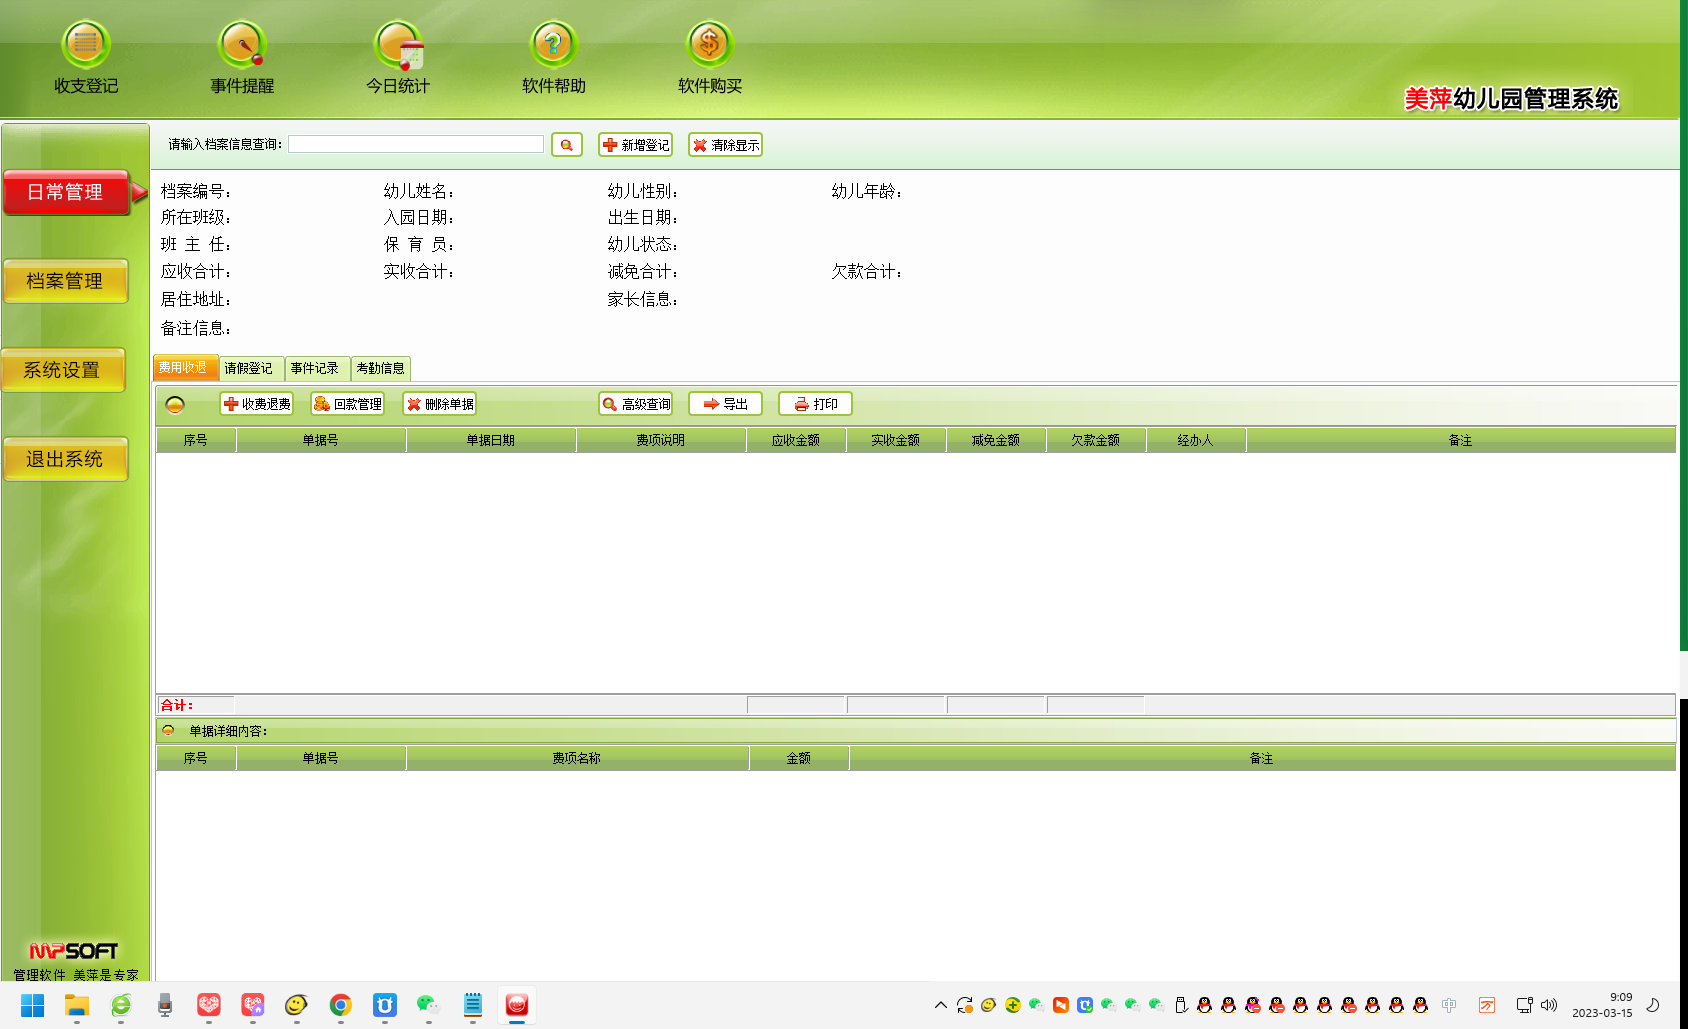The image size is (1688, 1029).
Task: Open the 考勤信息 tab
Action: (380, 368)
